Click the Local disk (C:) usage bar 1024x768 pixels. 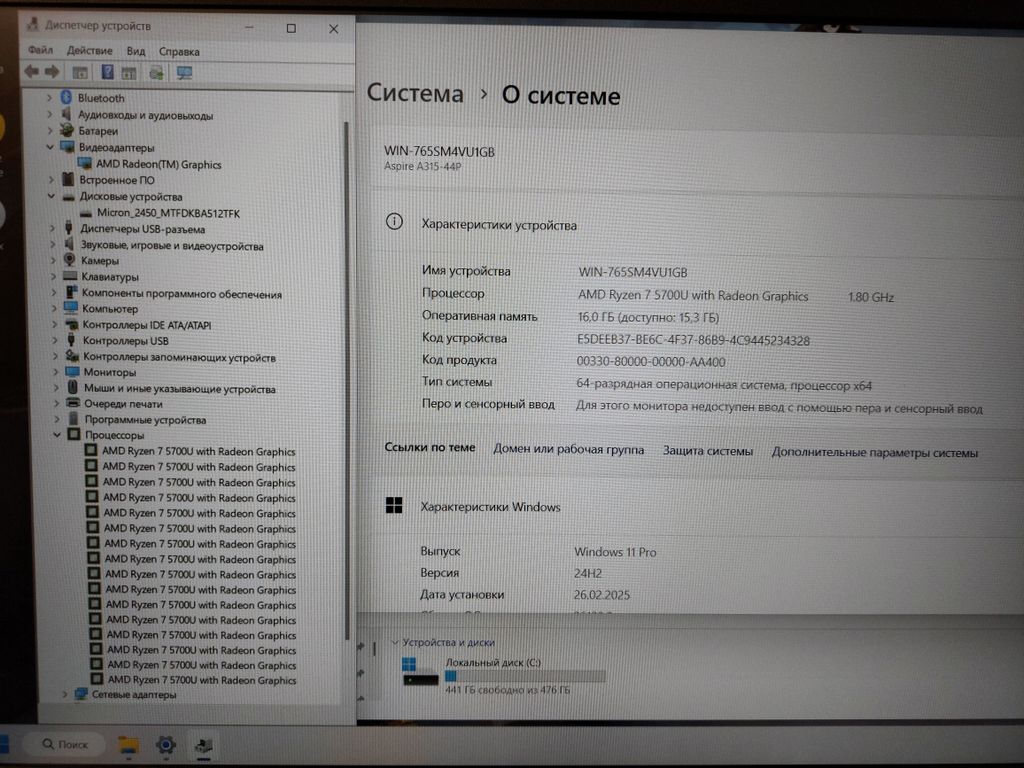525,676
